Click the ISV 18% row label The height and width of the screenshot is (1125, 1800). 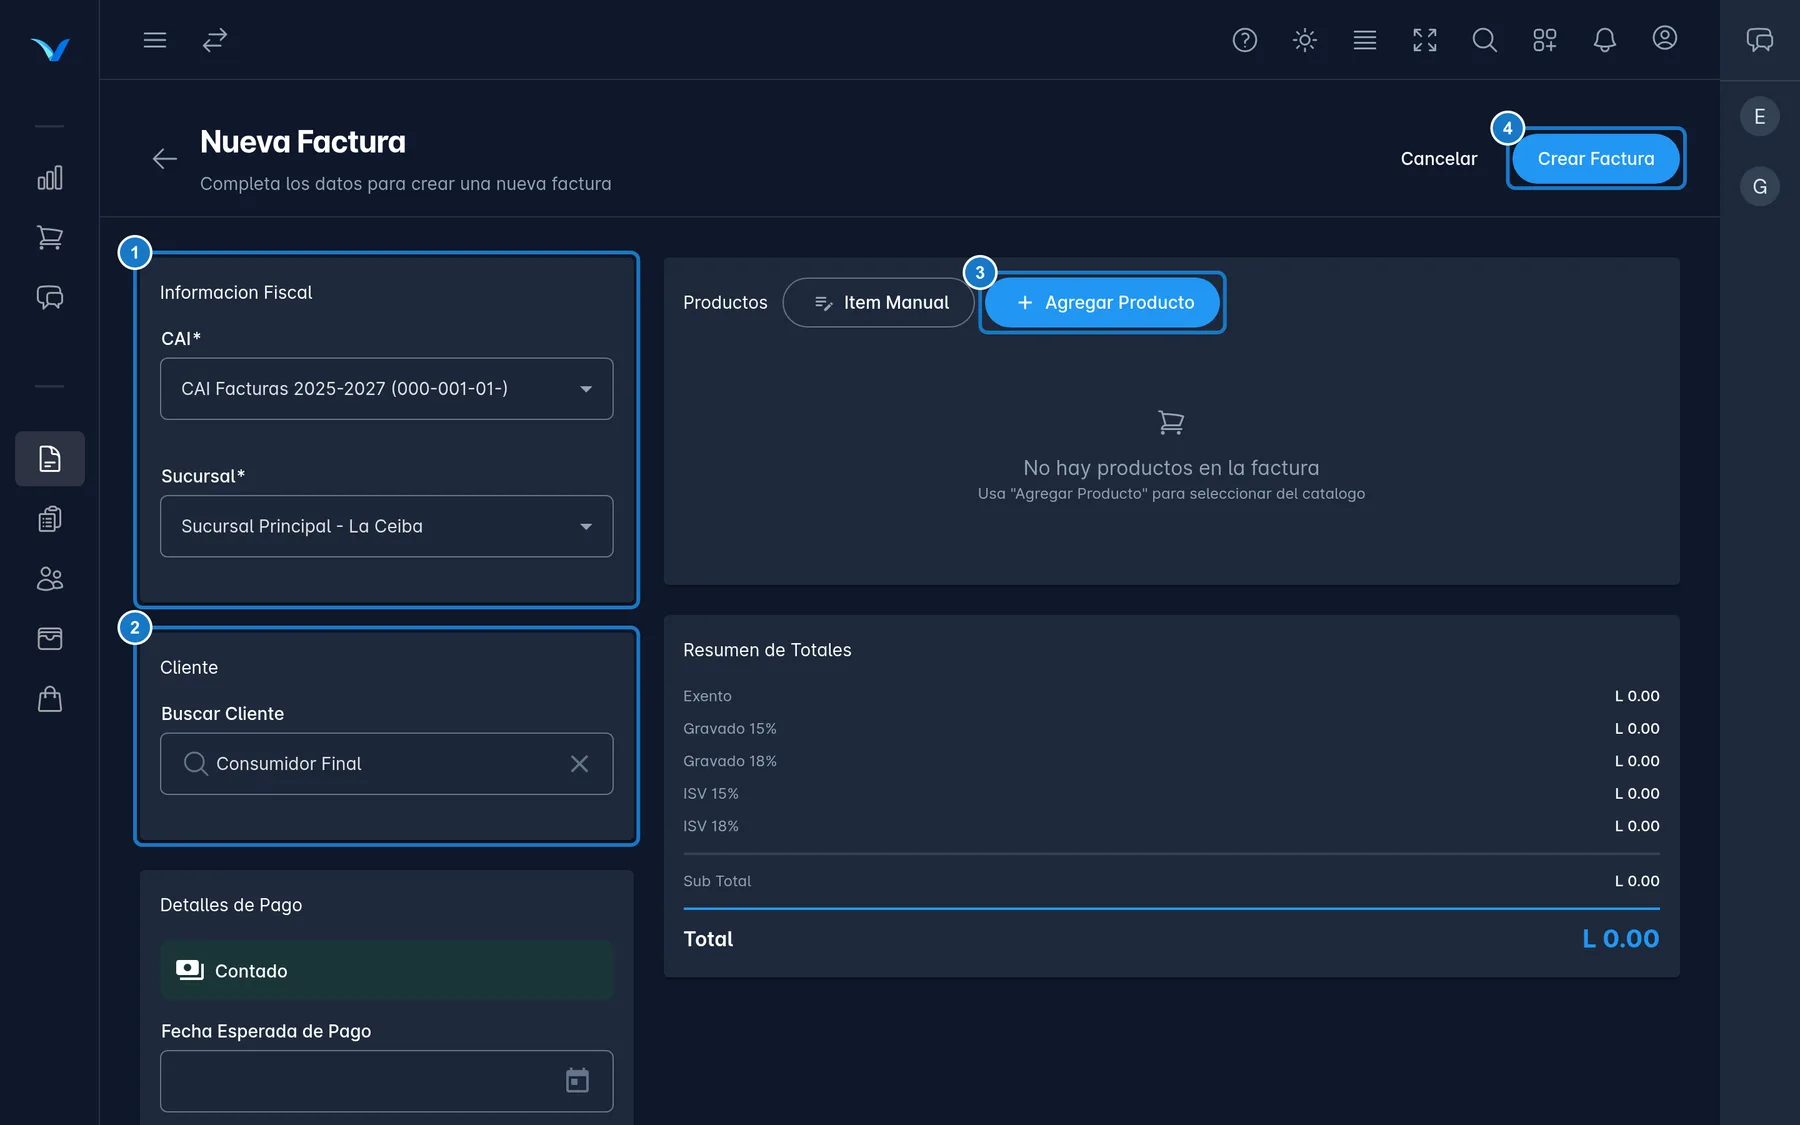[x=711, y=826]
